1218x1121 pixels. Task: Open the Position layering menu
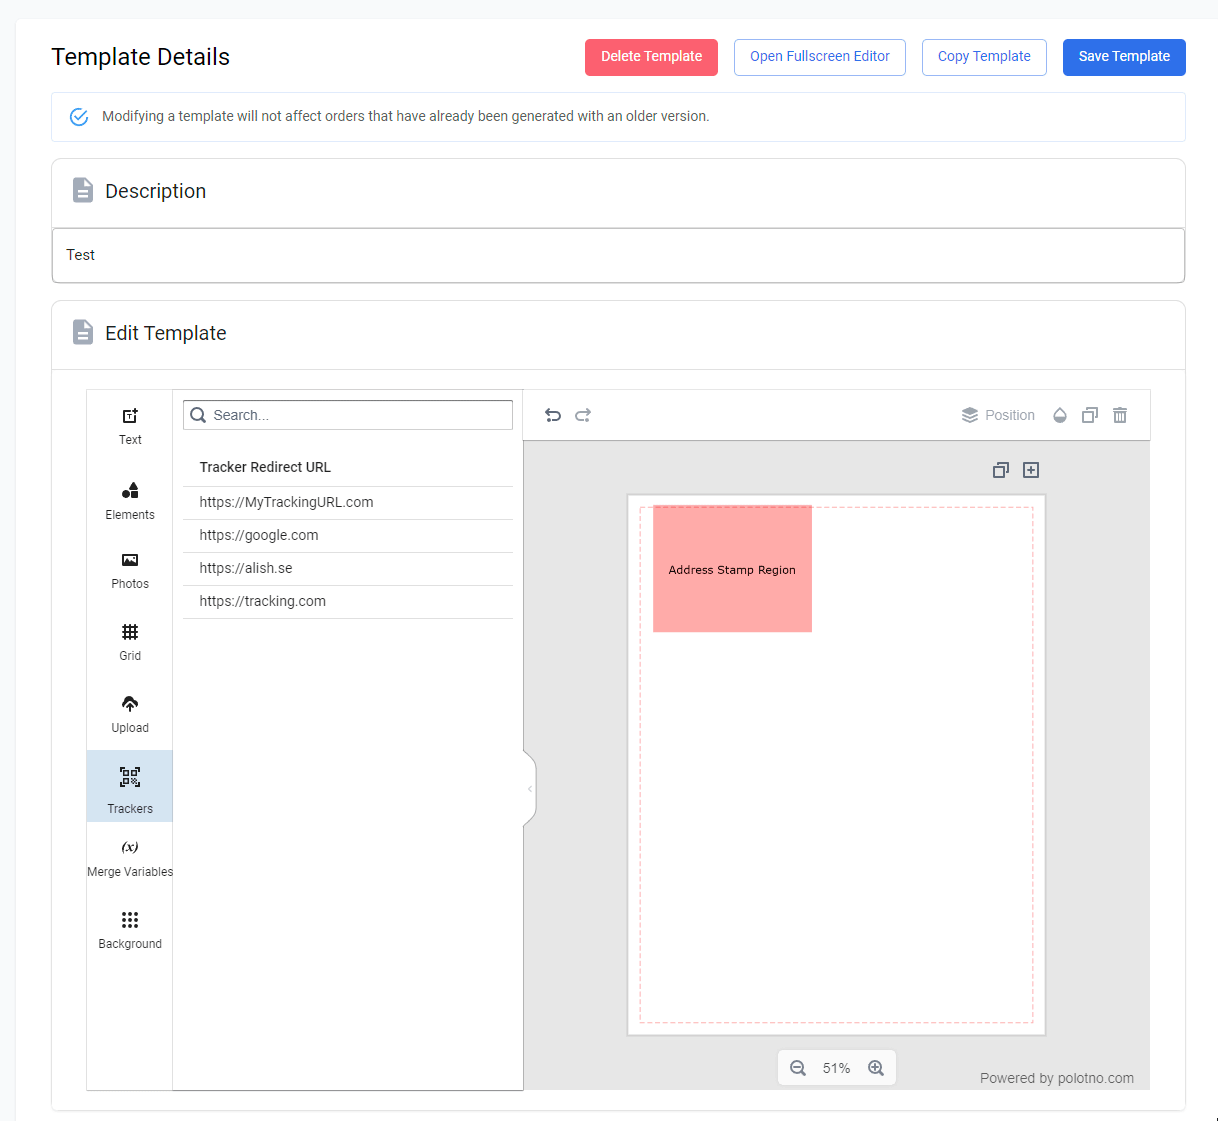(998, 415)
